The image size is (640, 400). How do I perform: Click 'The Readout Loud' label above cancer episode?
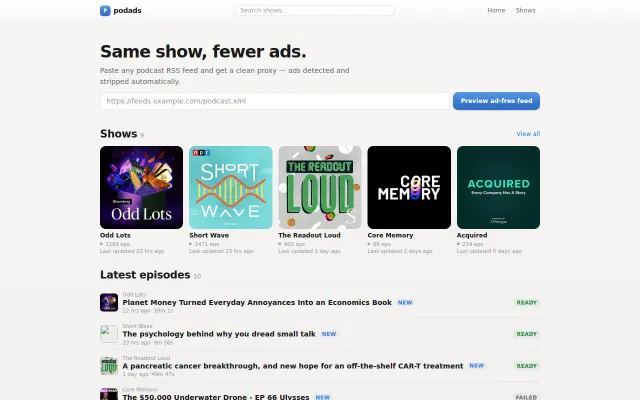coord(146,358)
